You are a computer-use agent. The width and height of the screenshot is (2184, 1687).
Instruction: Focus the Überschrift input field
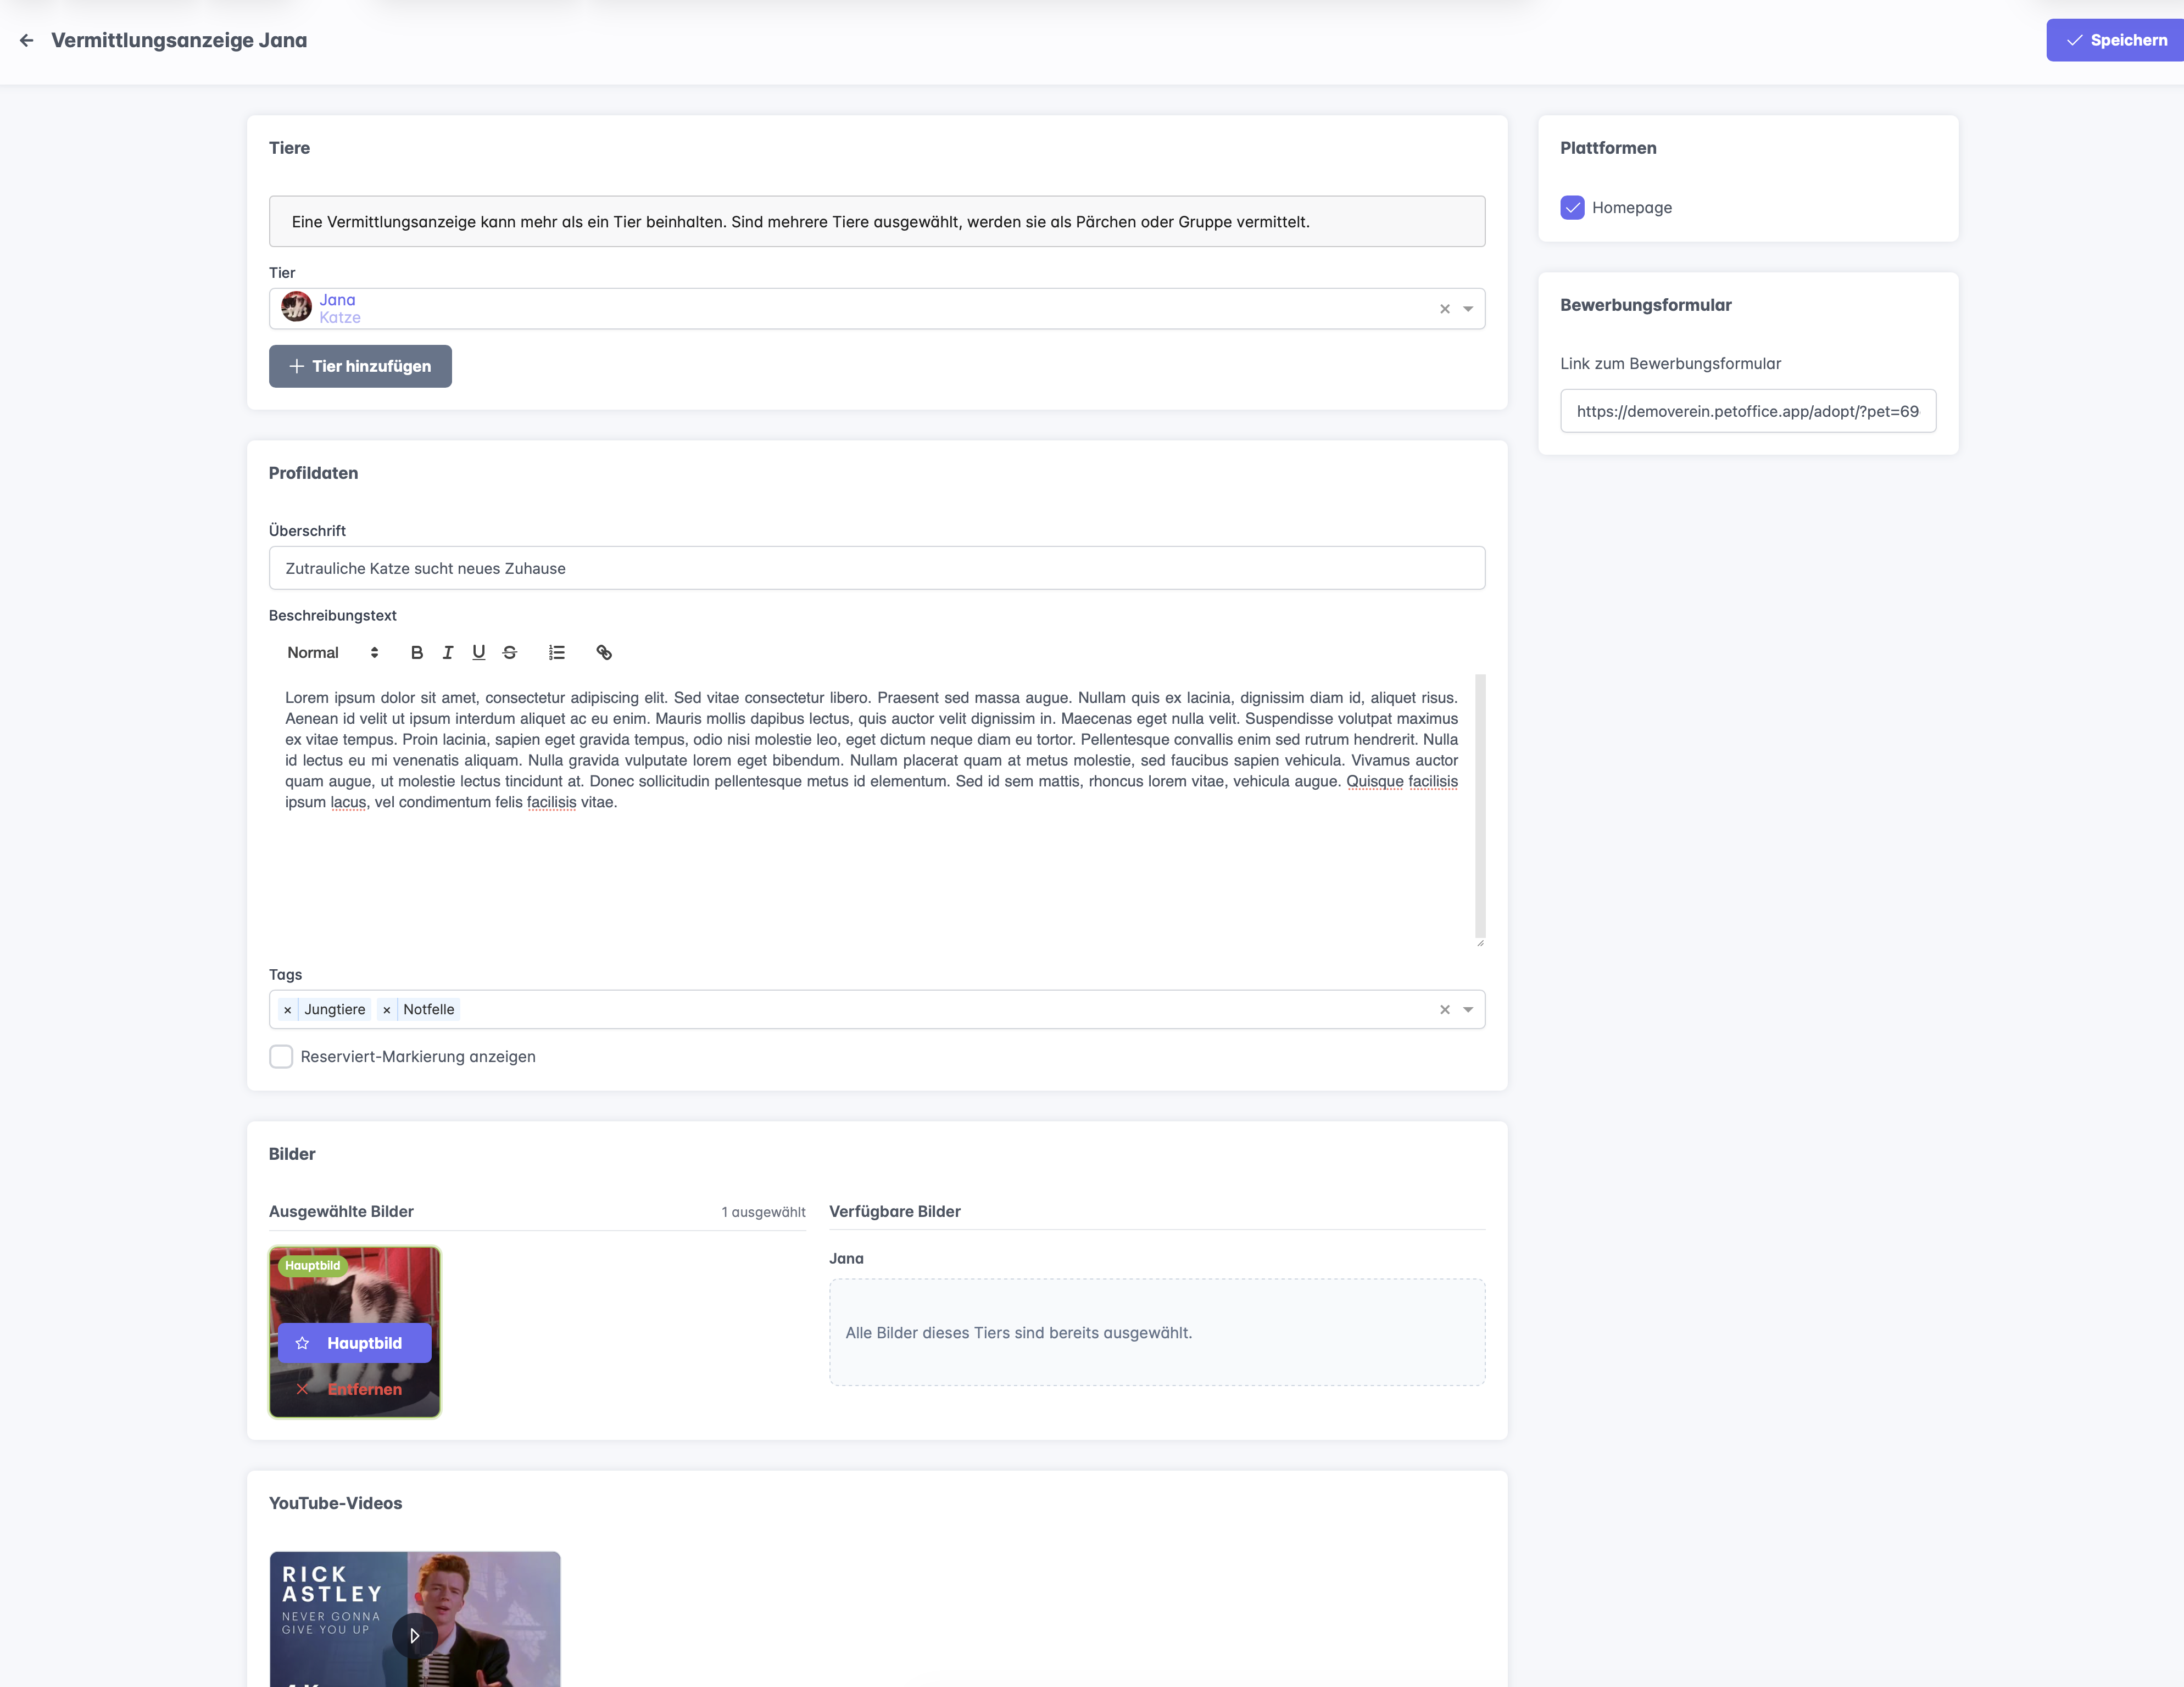876,568
